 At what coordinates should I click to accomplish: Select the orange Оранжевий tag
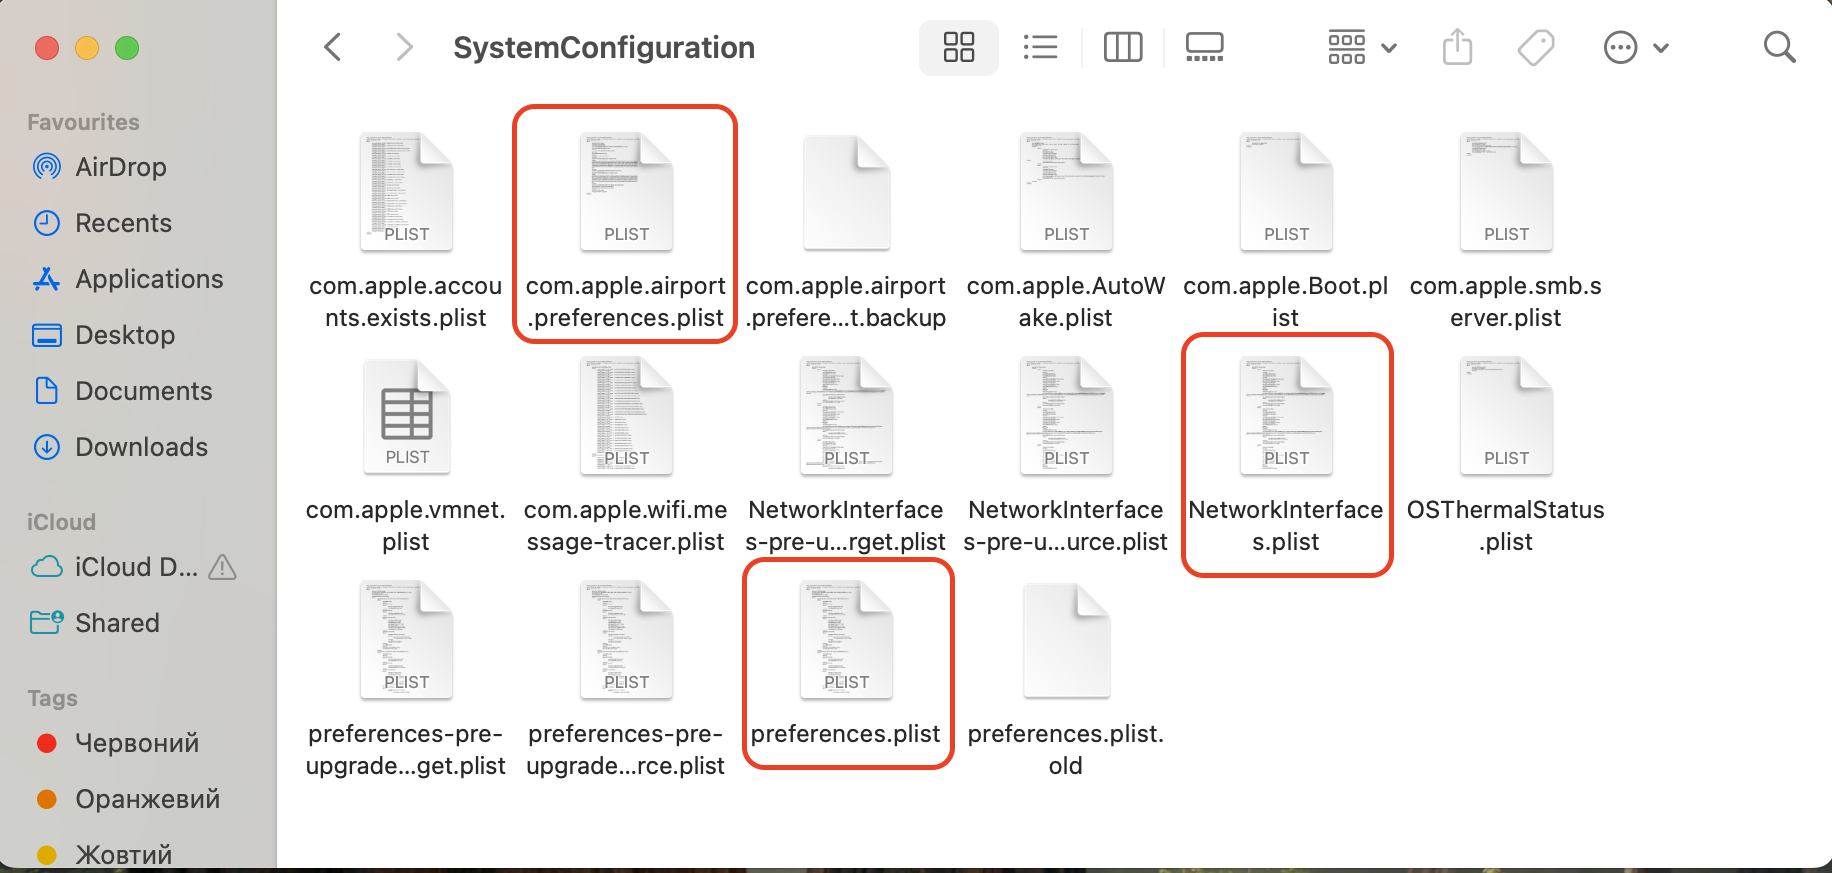point(147,799)
